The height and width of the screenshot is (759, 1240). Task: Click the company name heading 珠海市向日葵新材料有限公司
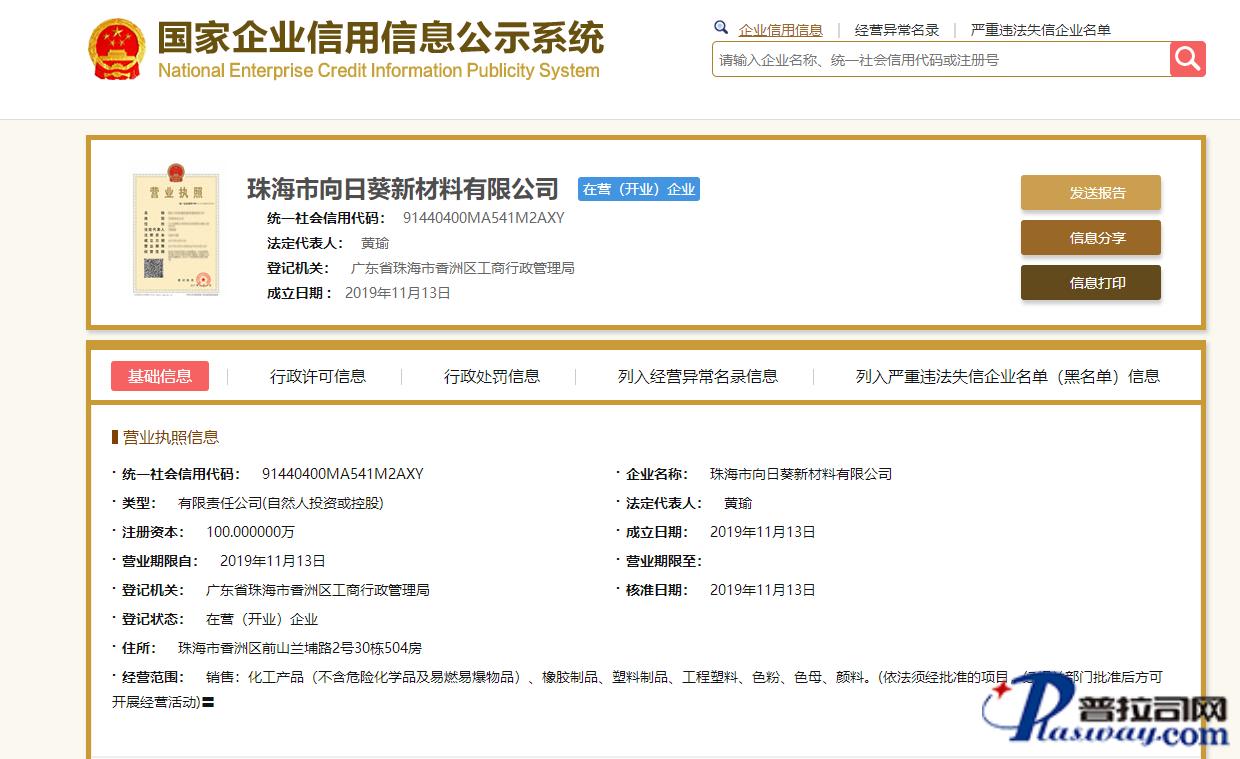(x=403, y=188)
